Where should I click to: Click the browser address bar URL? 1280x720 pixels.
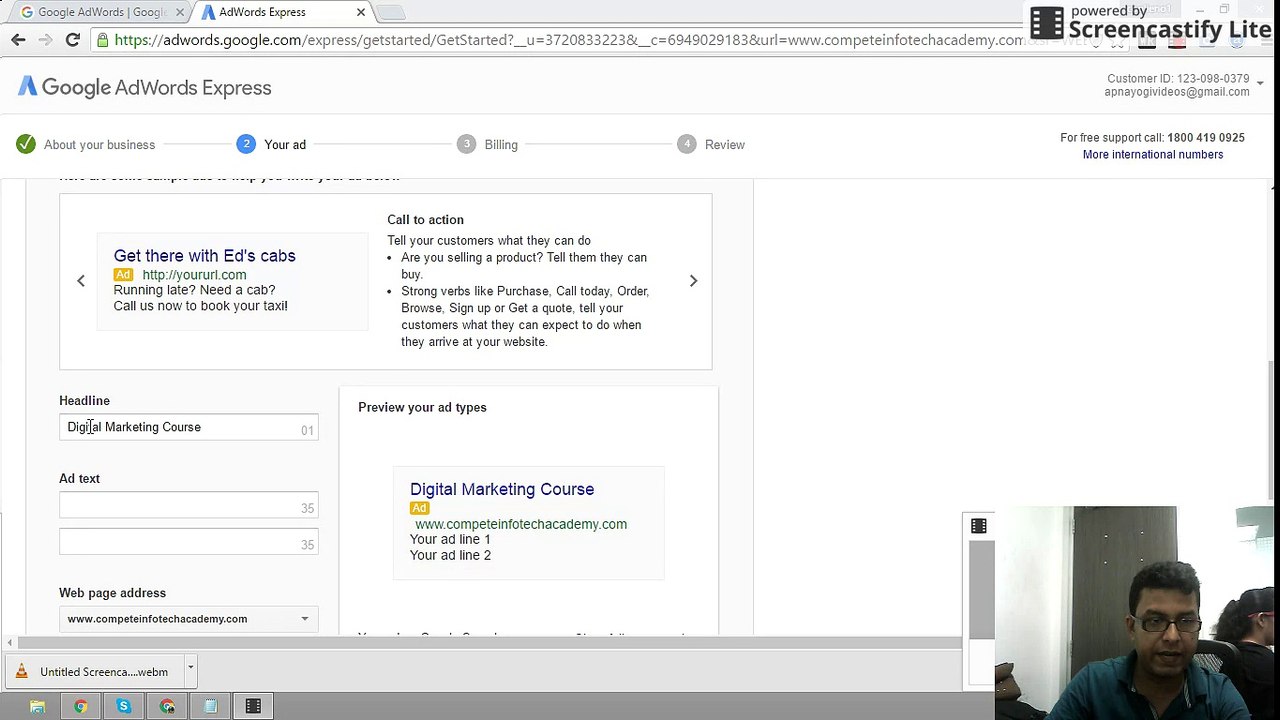click(x=568, y=40)
